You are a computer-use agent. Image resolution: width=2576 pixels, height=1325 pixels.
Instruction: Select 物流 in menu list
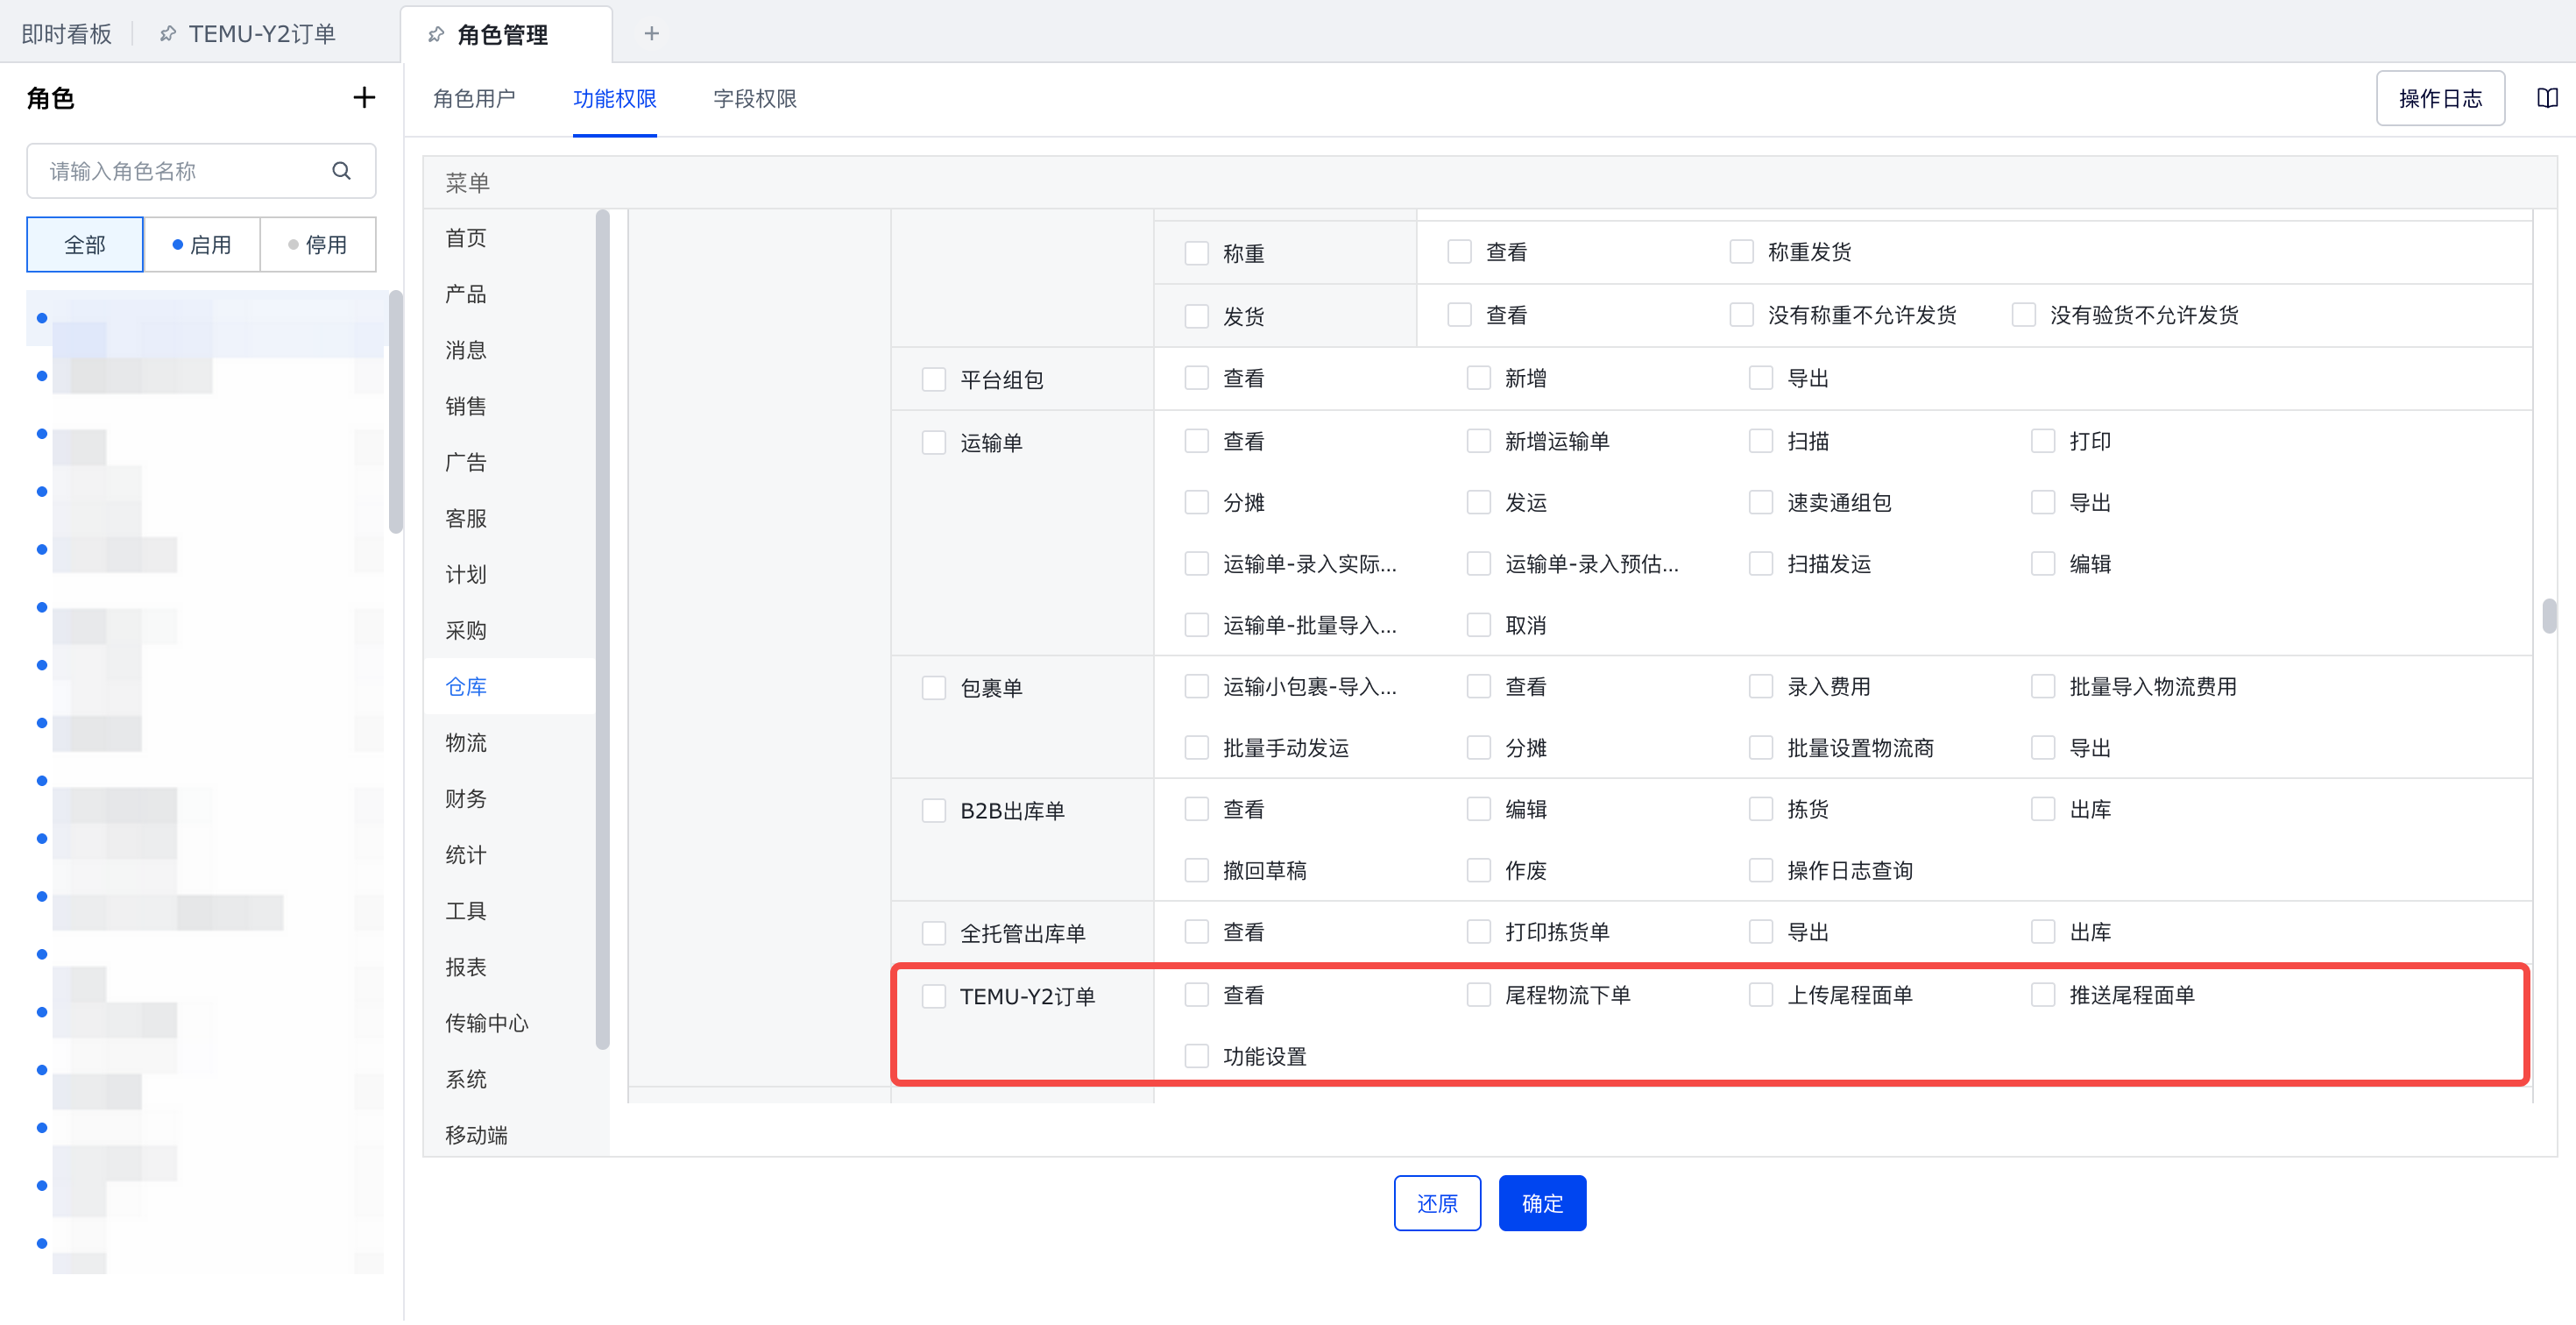466,743
